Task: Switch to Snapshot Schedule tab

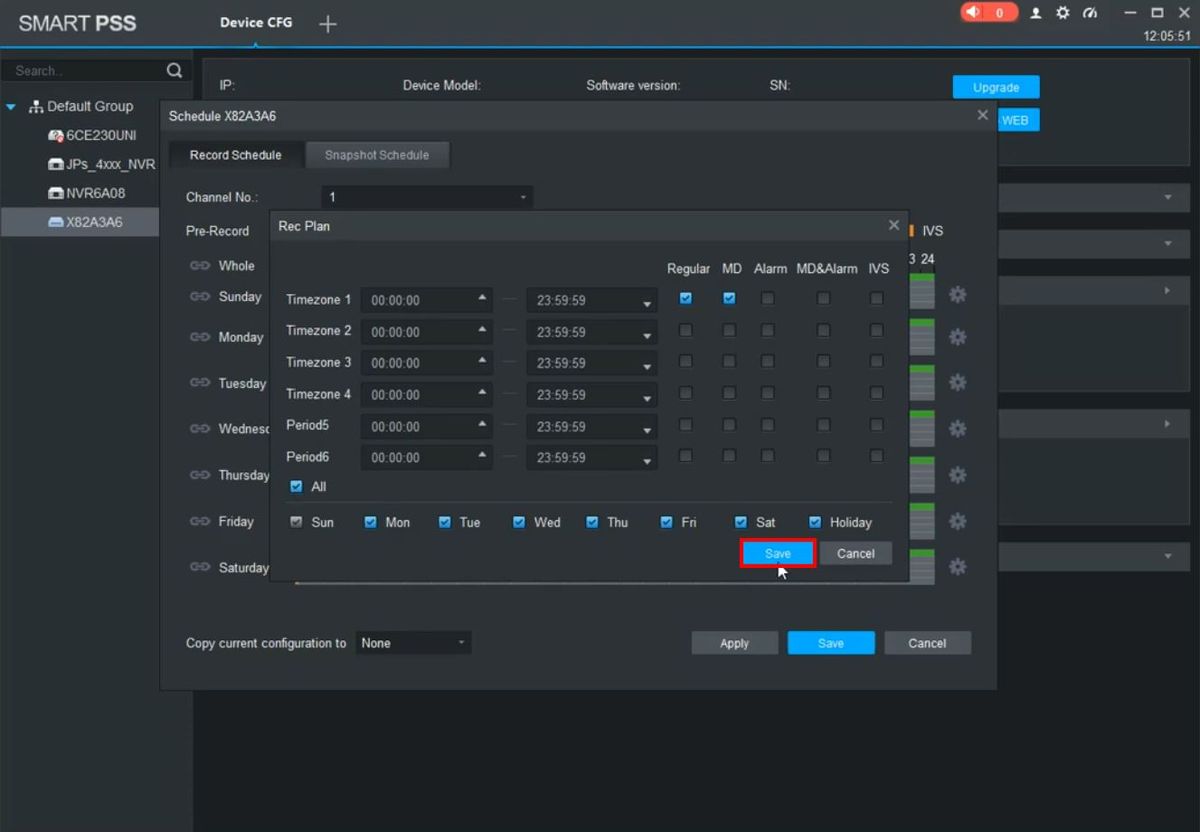Action: 377,155
